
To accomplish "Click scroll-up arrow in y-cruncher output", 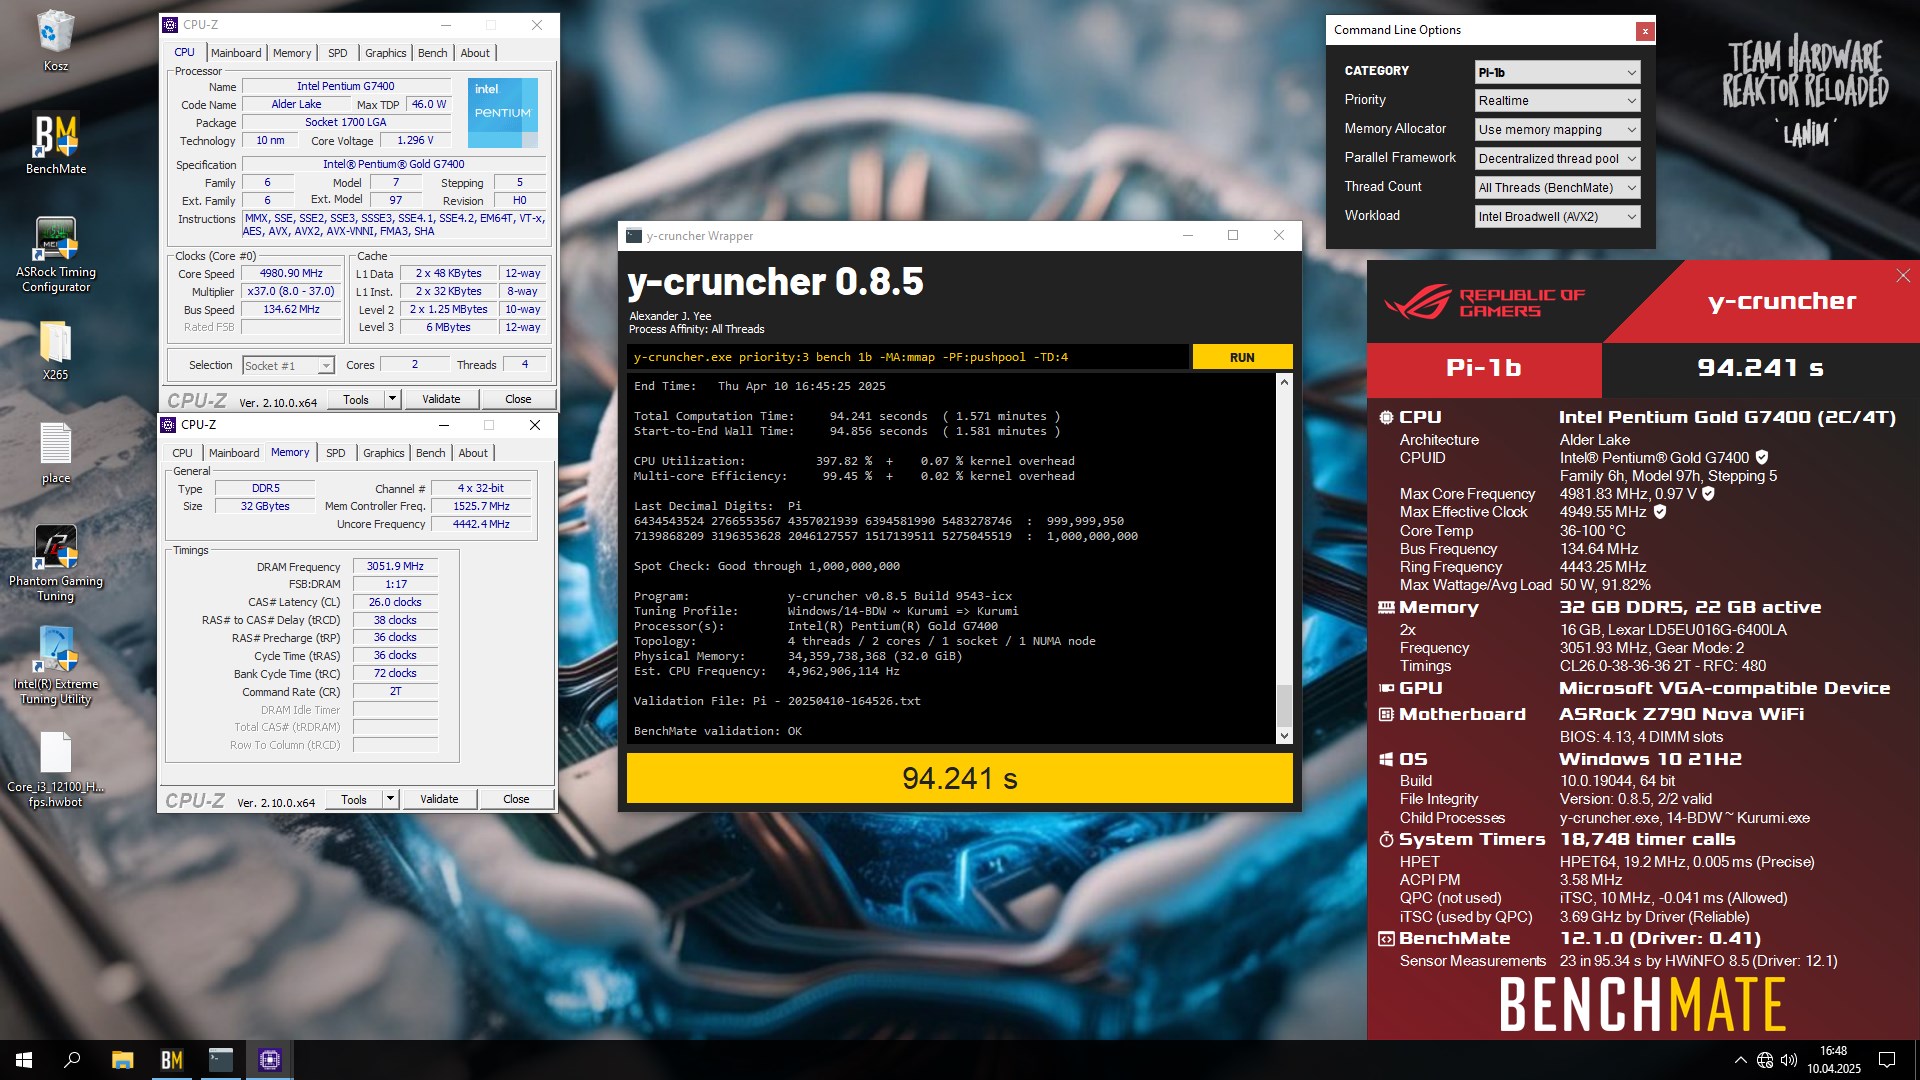I will (1284, 382).
